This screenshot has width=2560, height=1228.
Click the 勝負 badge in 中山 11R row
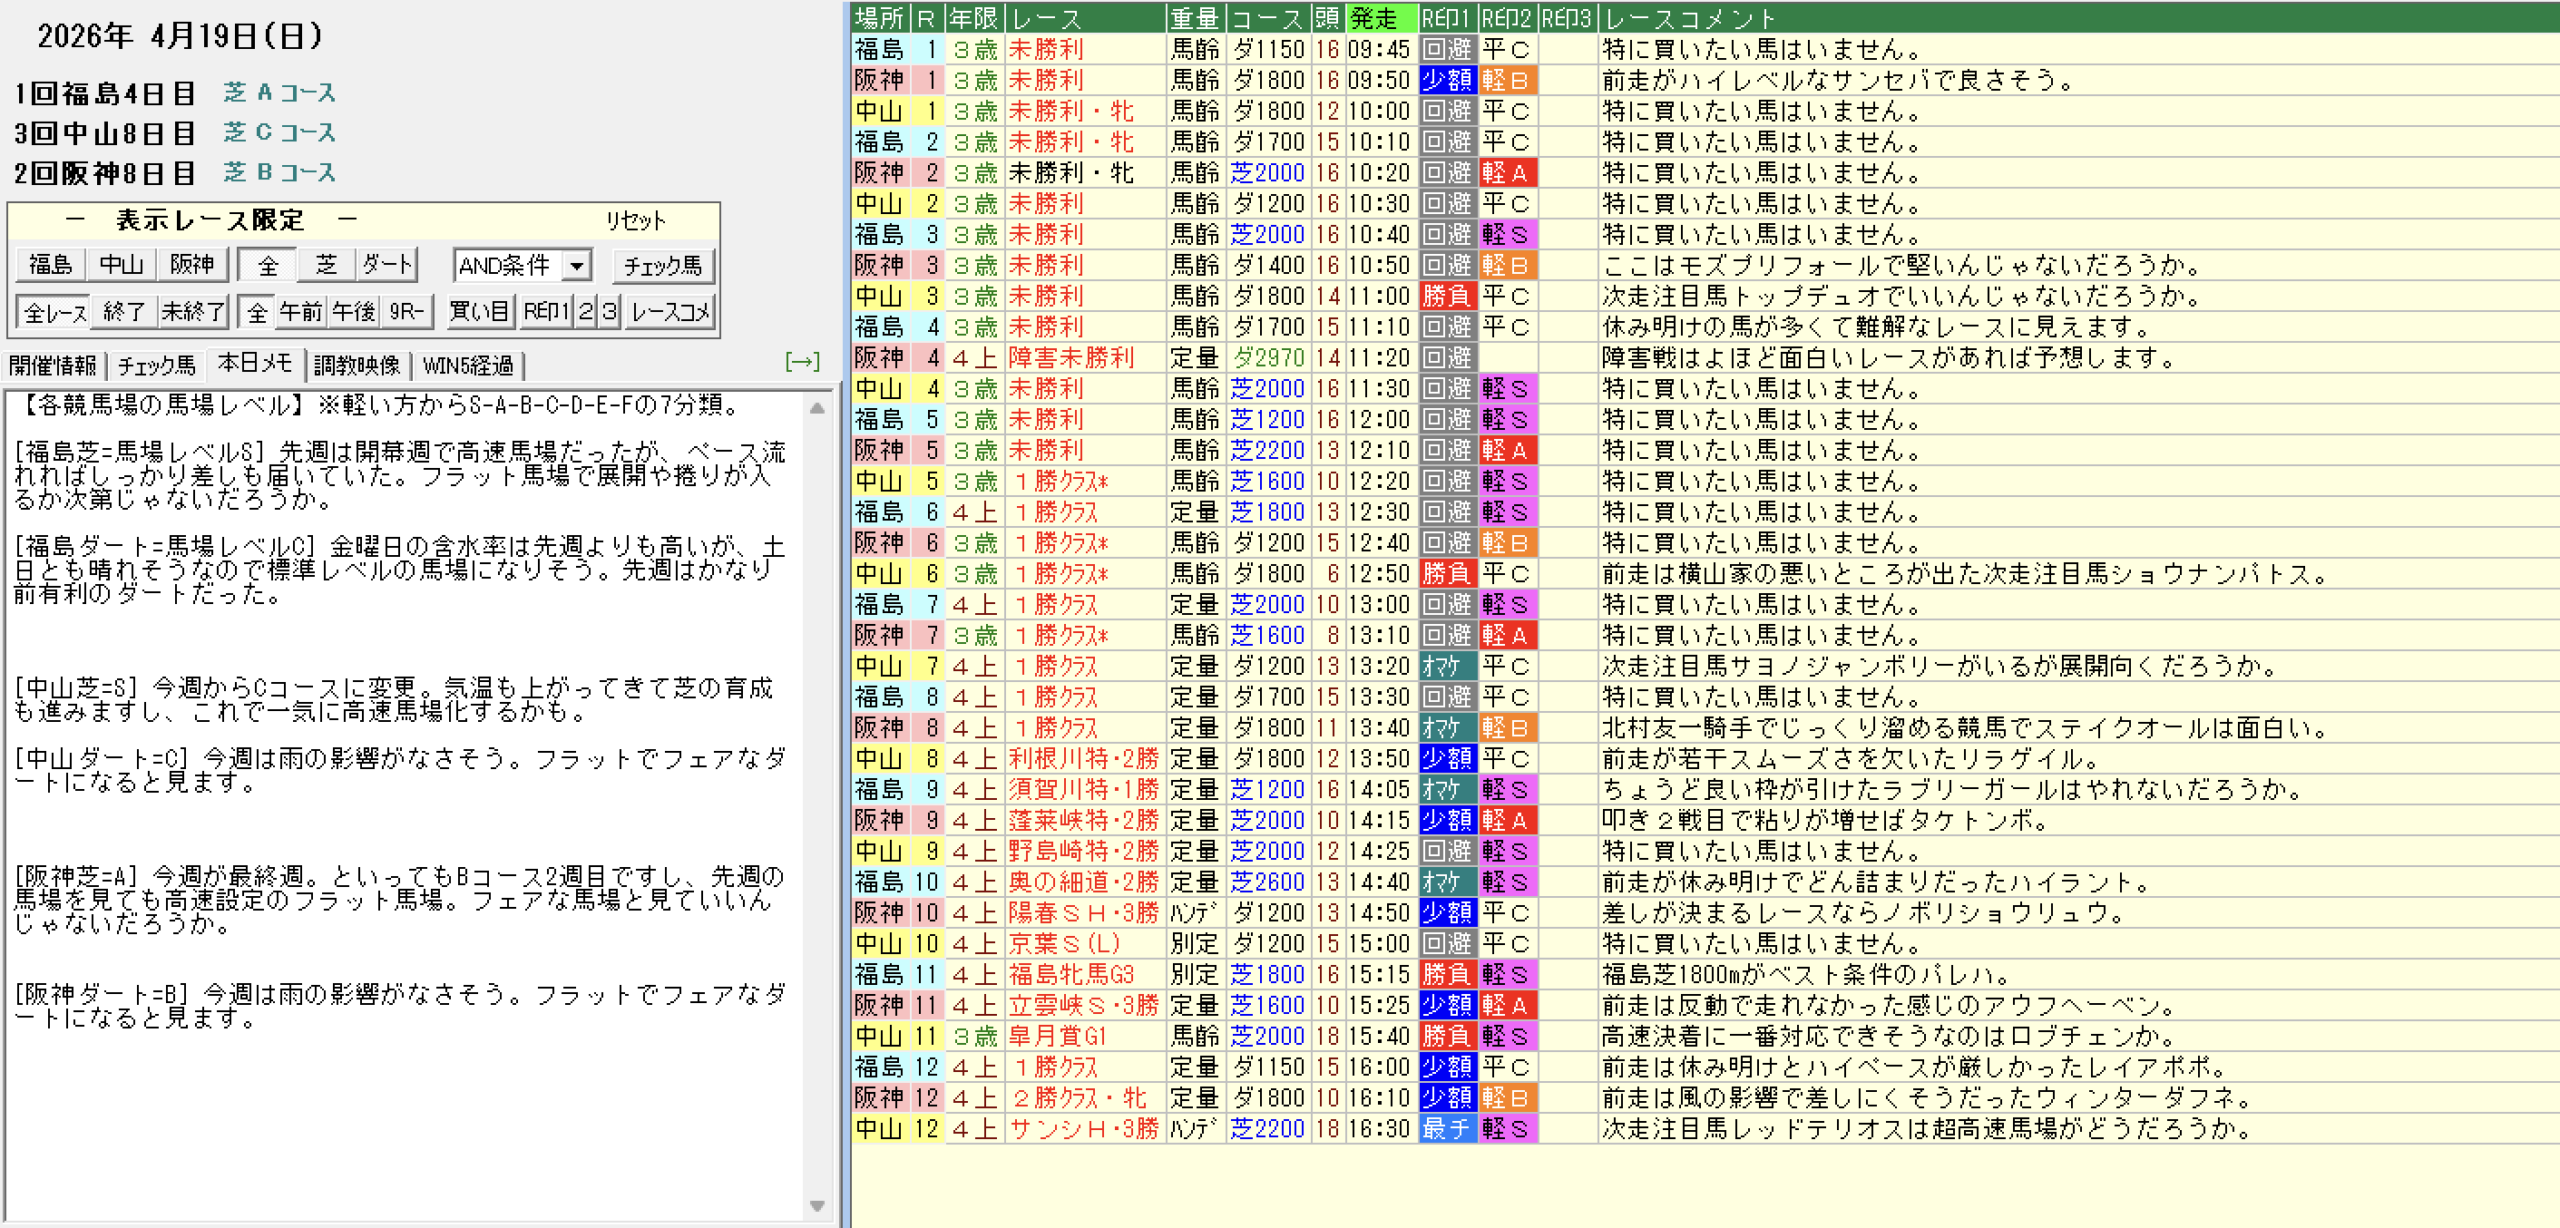coord(1447,1036)
